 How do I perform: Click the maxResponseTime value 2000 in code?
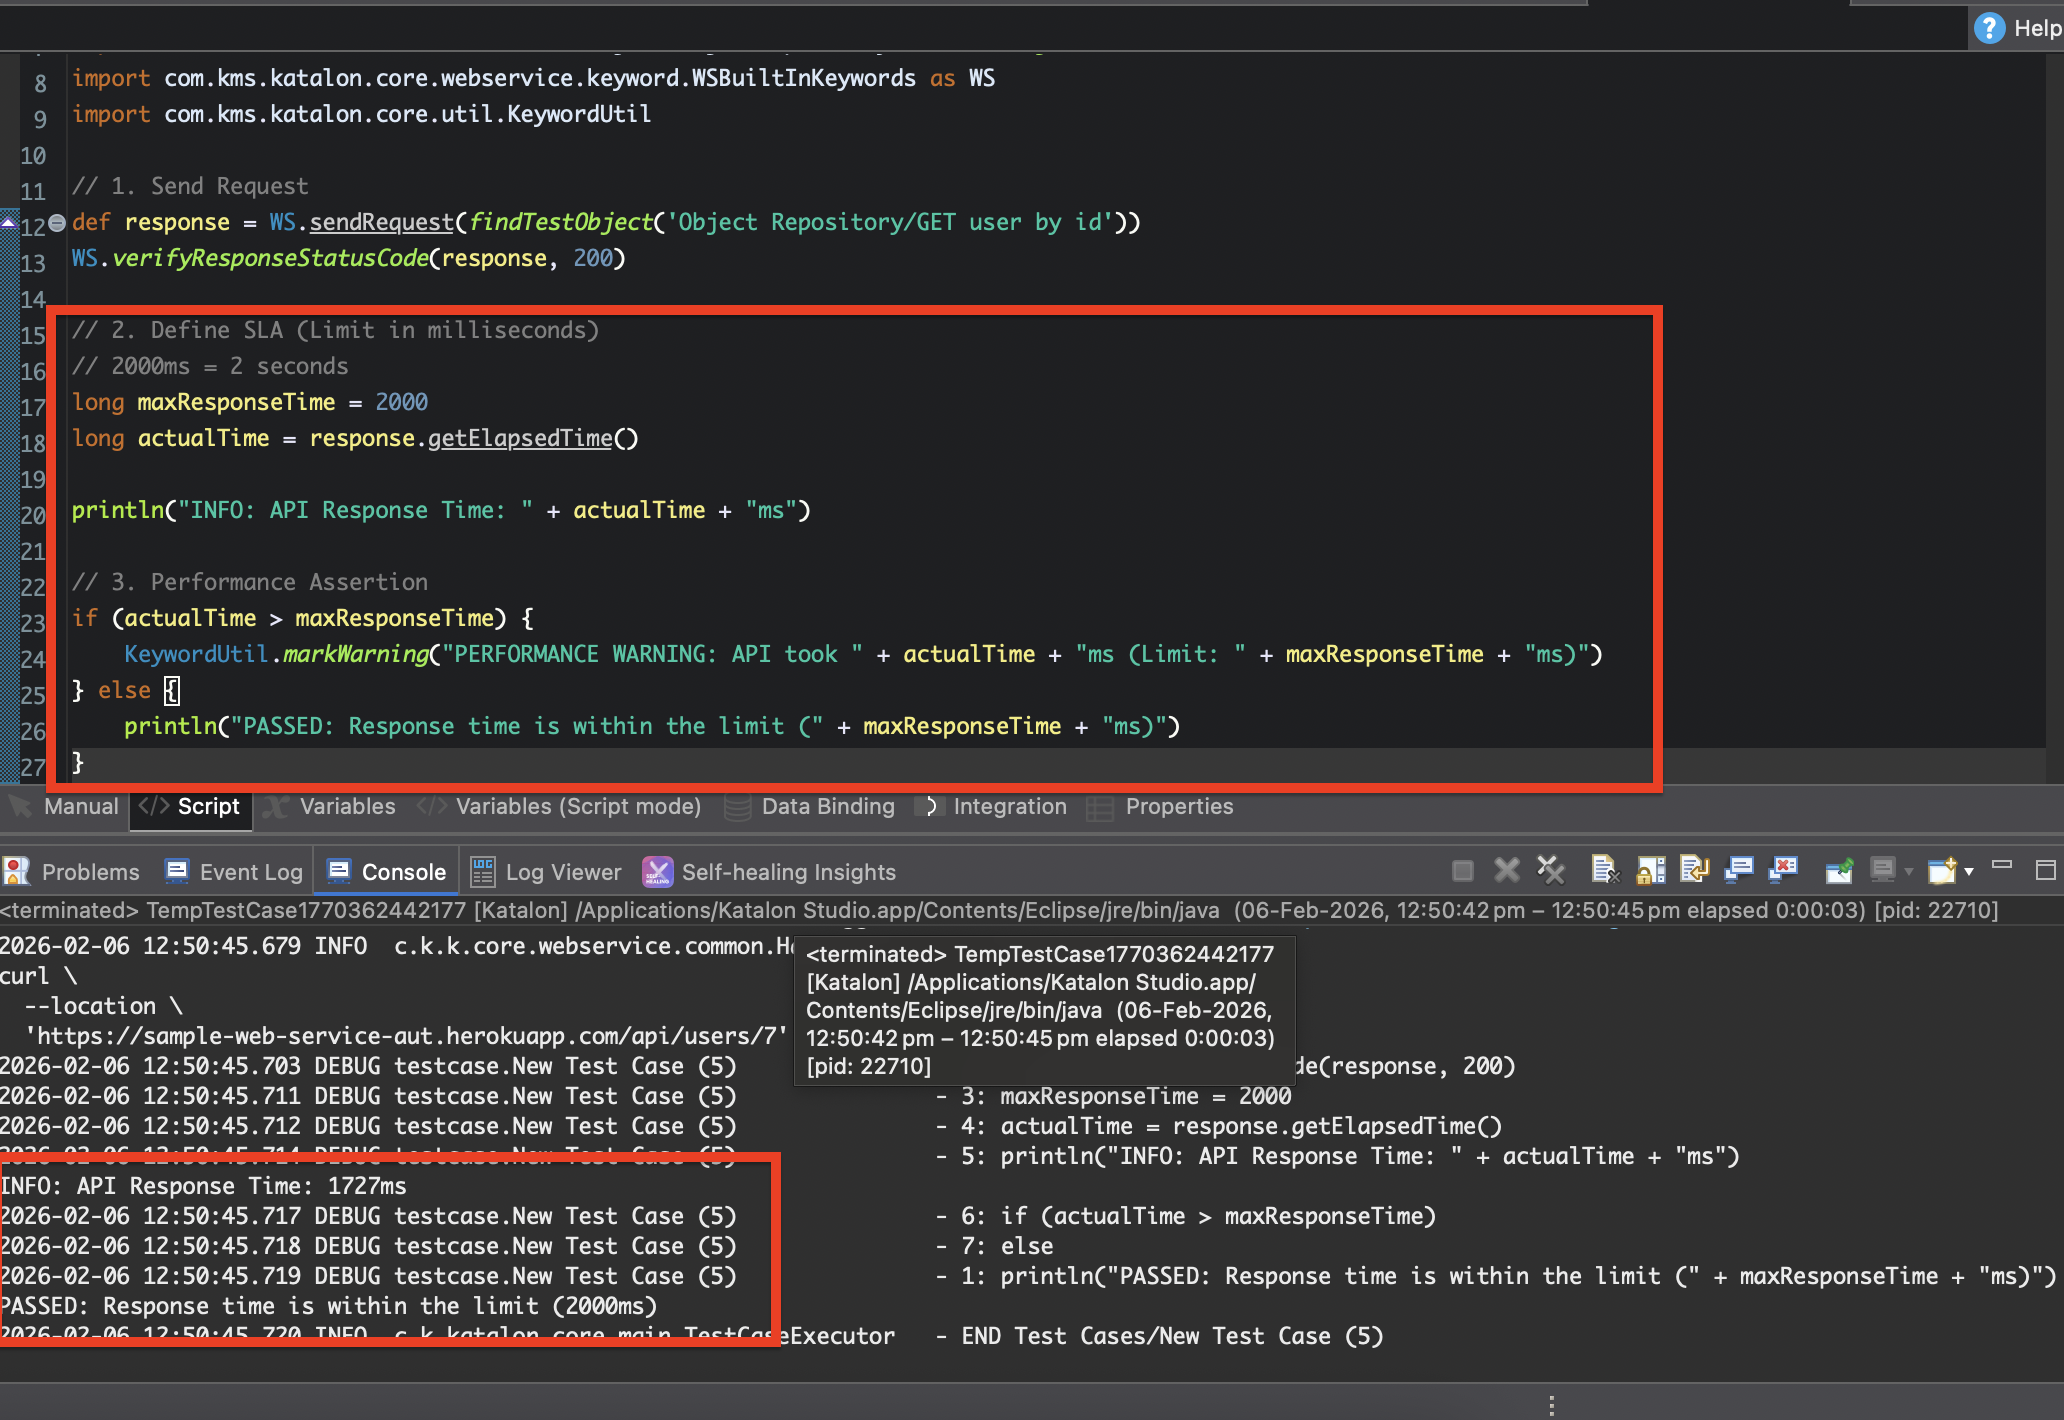(x=402, y=402)
